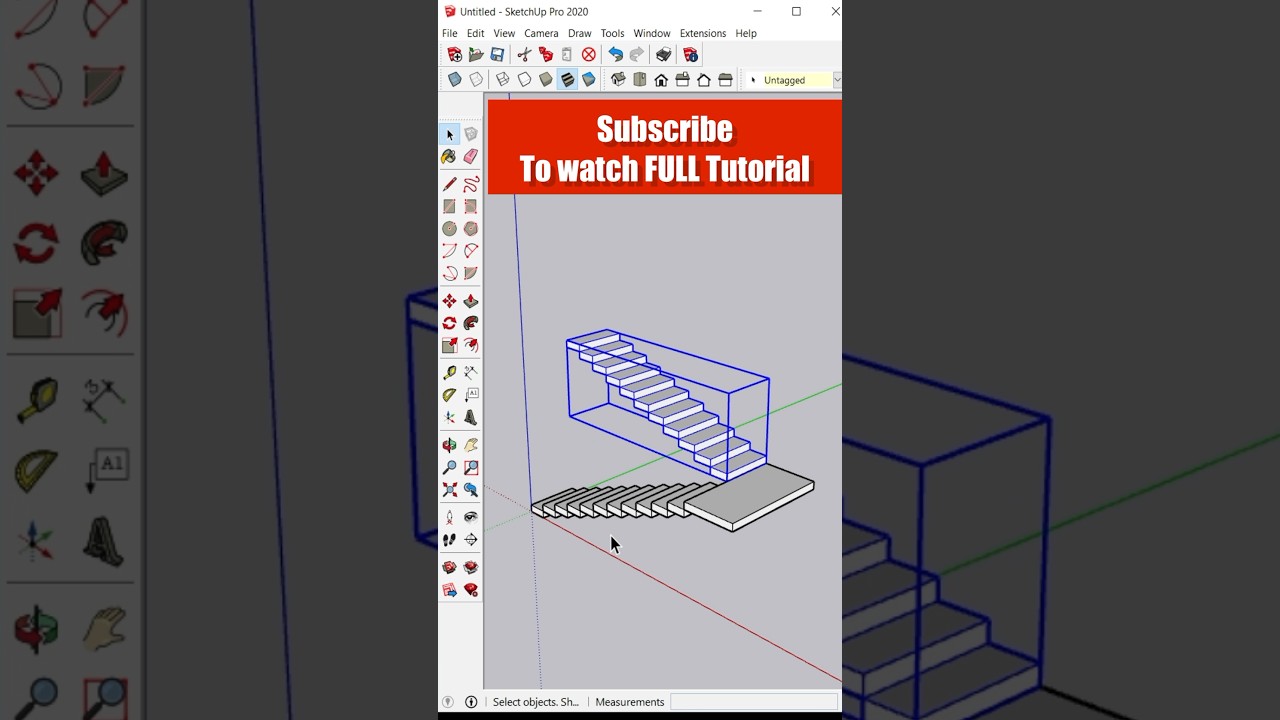Select the Push/Pull tool
The height and width of the screenshot is (720, 1280).
point(471,301)
